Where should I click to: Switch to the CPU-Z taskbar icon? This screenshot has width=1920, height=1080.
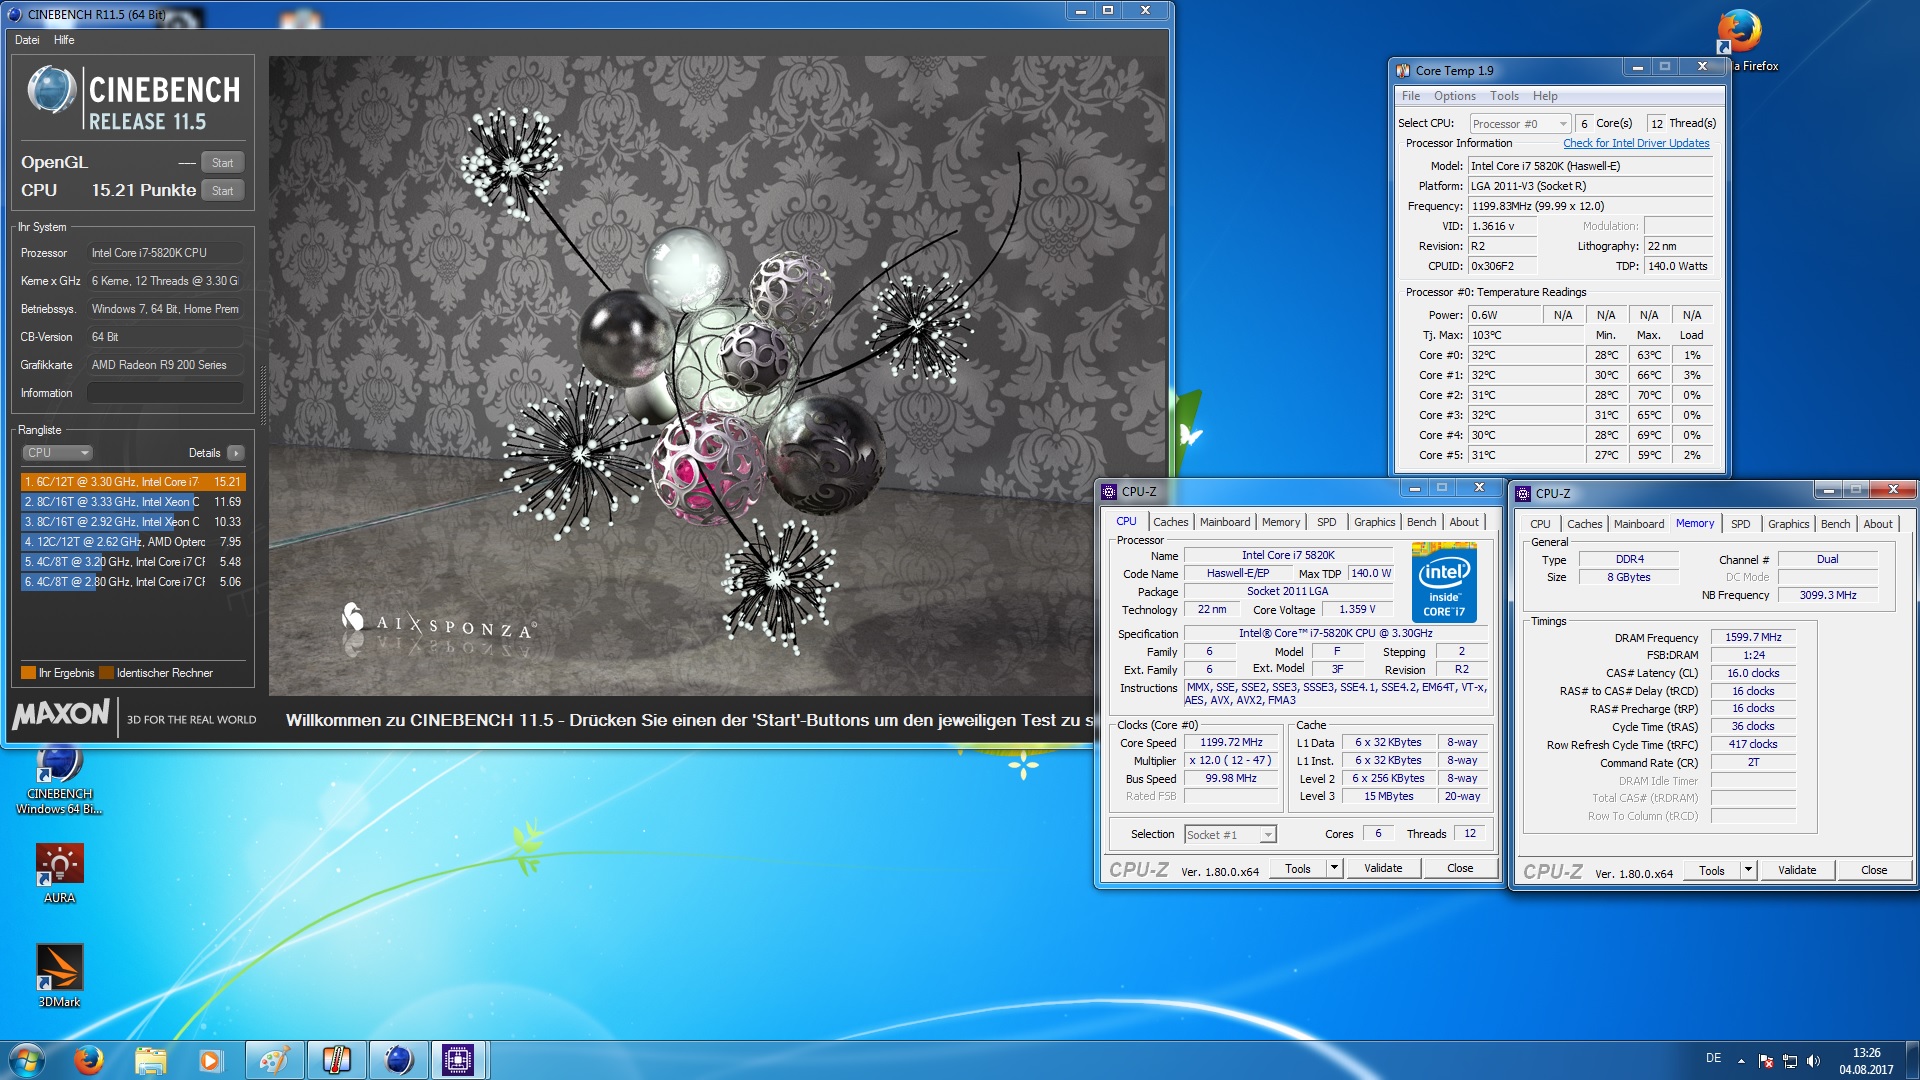coord(458,1060)
